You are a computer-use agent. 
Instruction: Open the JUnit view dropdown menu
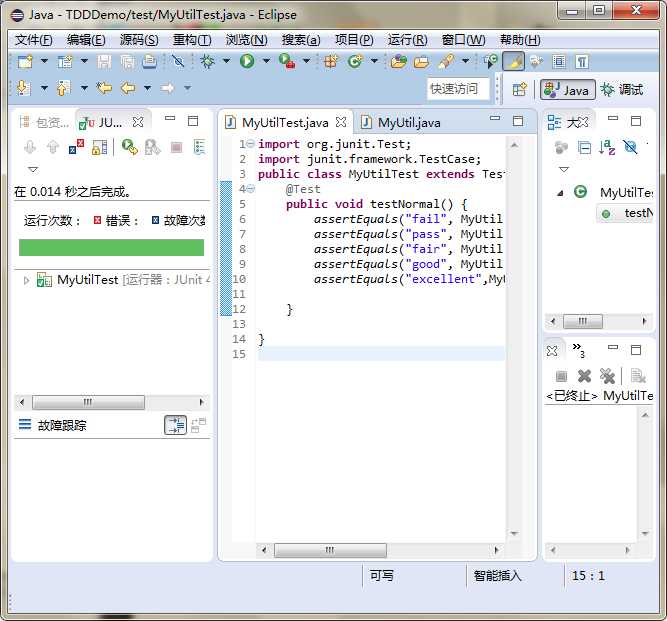point(31,169)
